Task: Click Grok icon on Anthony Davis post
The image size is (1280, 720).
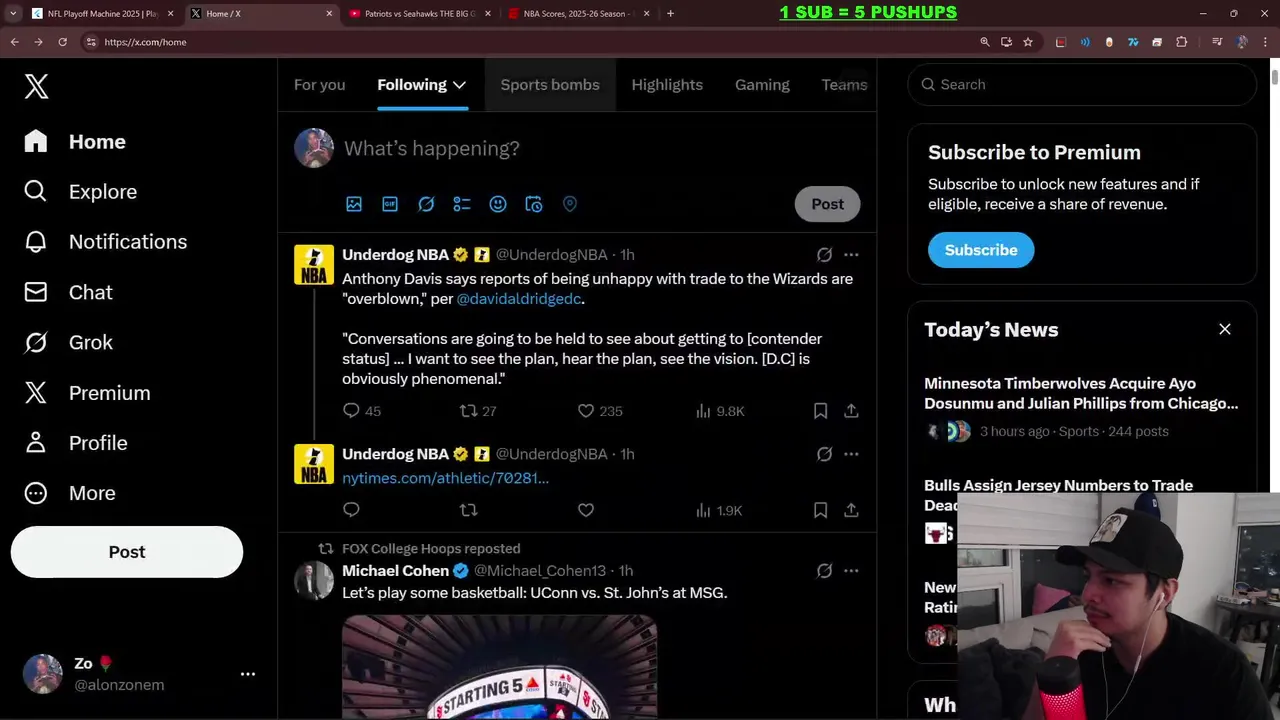Action: tap(824, 255)
